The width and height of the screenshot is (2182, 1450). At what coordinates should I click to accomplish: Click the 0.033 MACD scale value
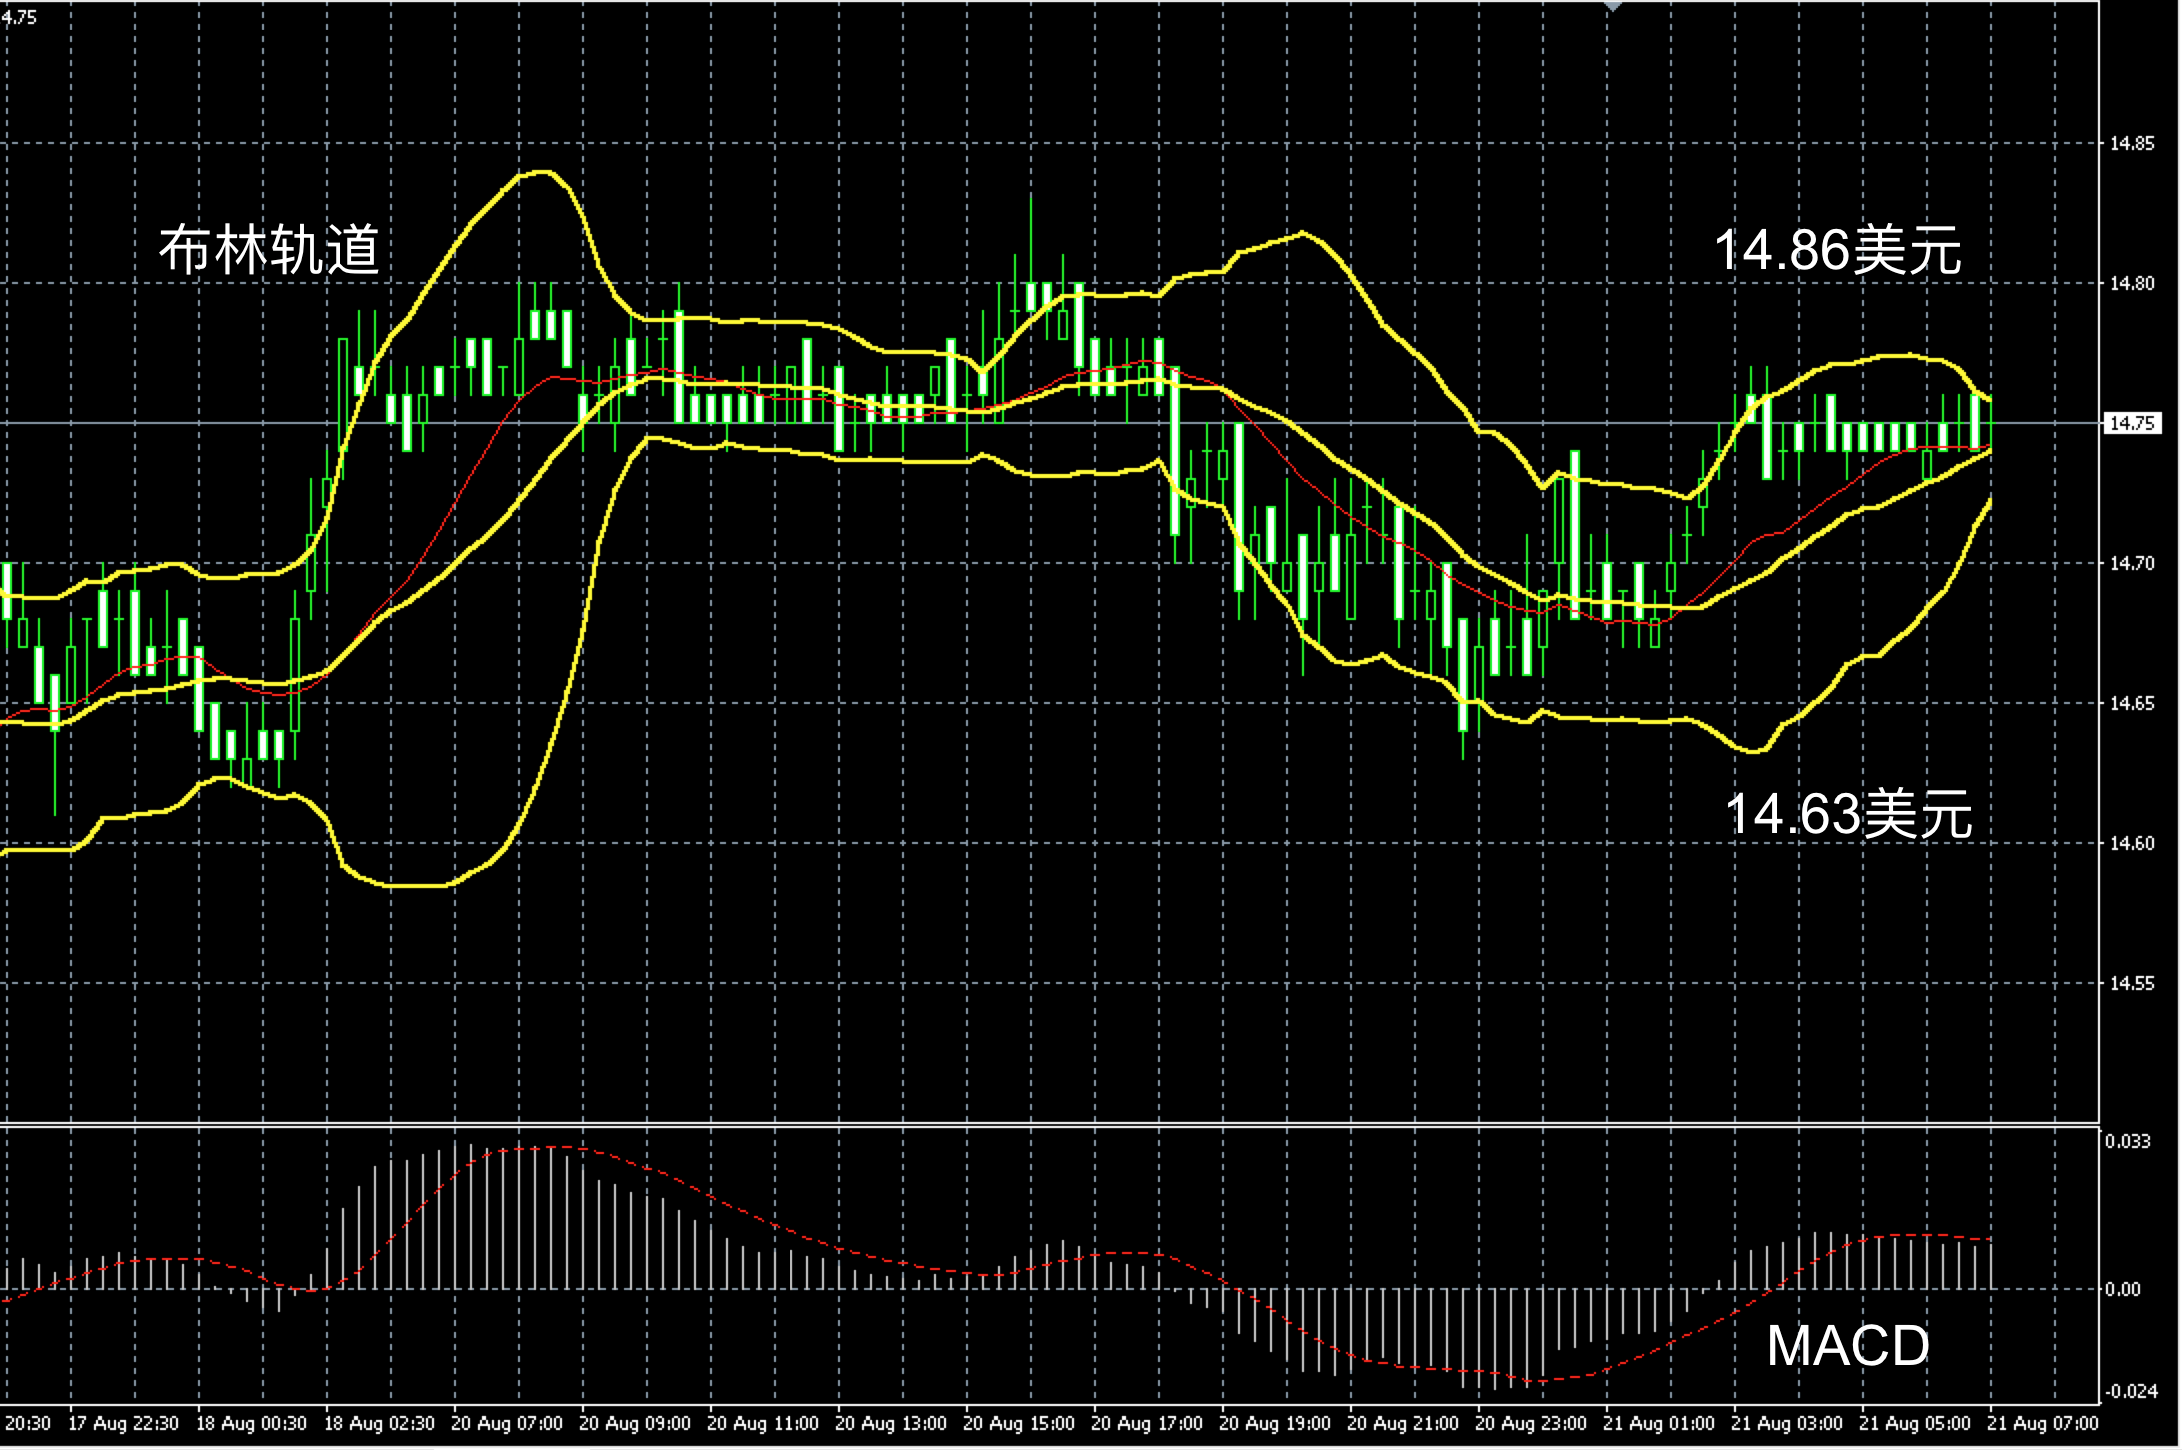2128,1142
